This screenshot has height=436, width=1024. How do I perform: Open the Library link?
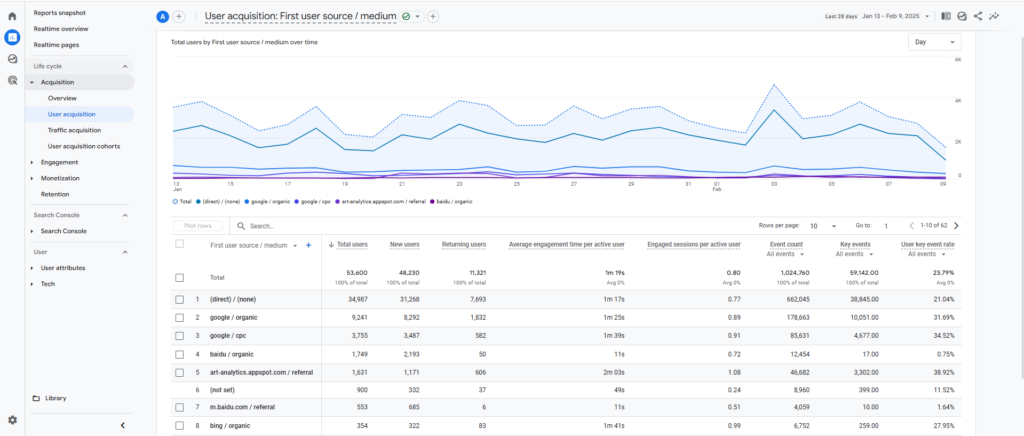point(55,398)
